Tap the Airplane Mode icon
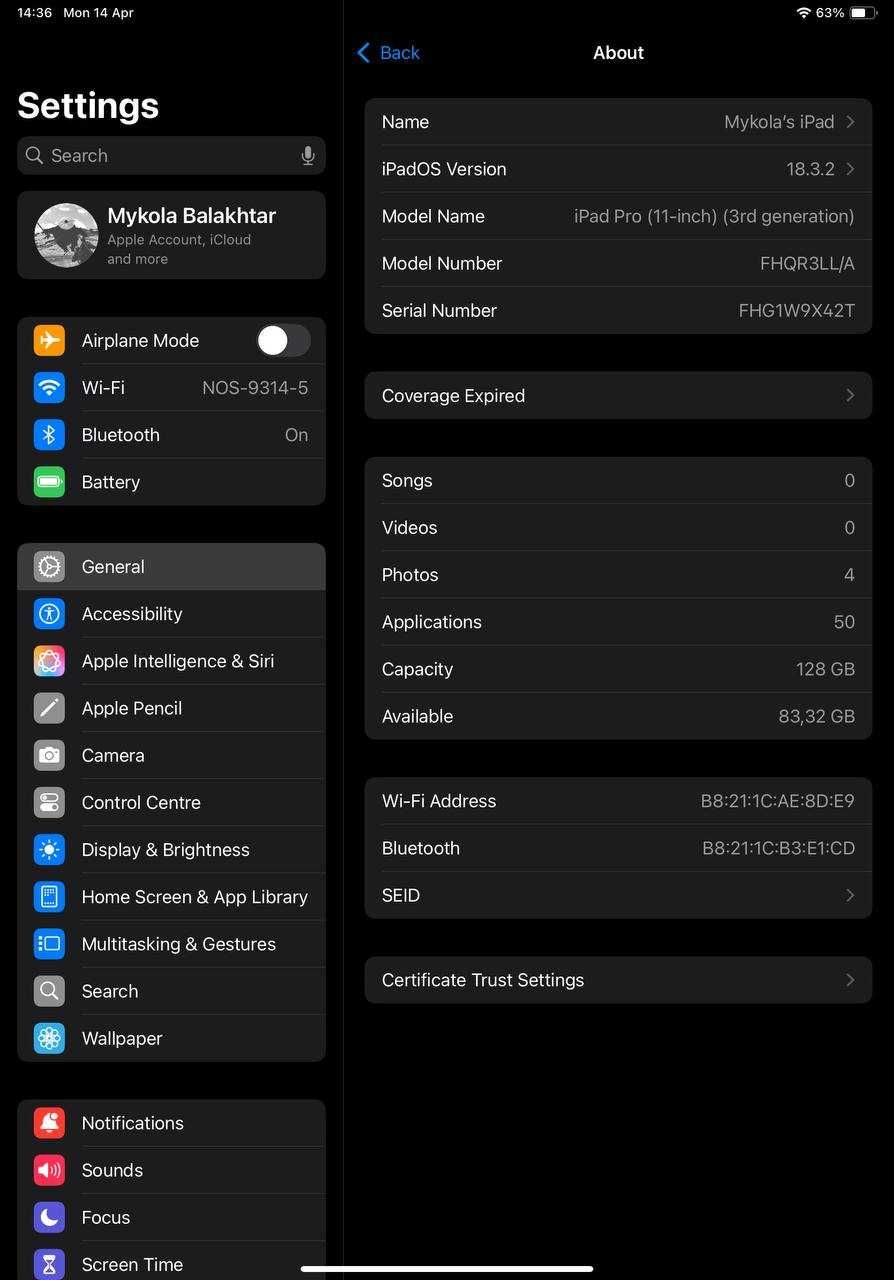Viewport: 894px width, 1280px height. (49, 340)
